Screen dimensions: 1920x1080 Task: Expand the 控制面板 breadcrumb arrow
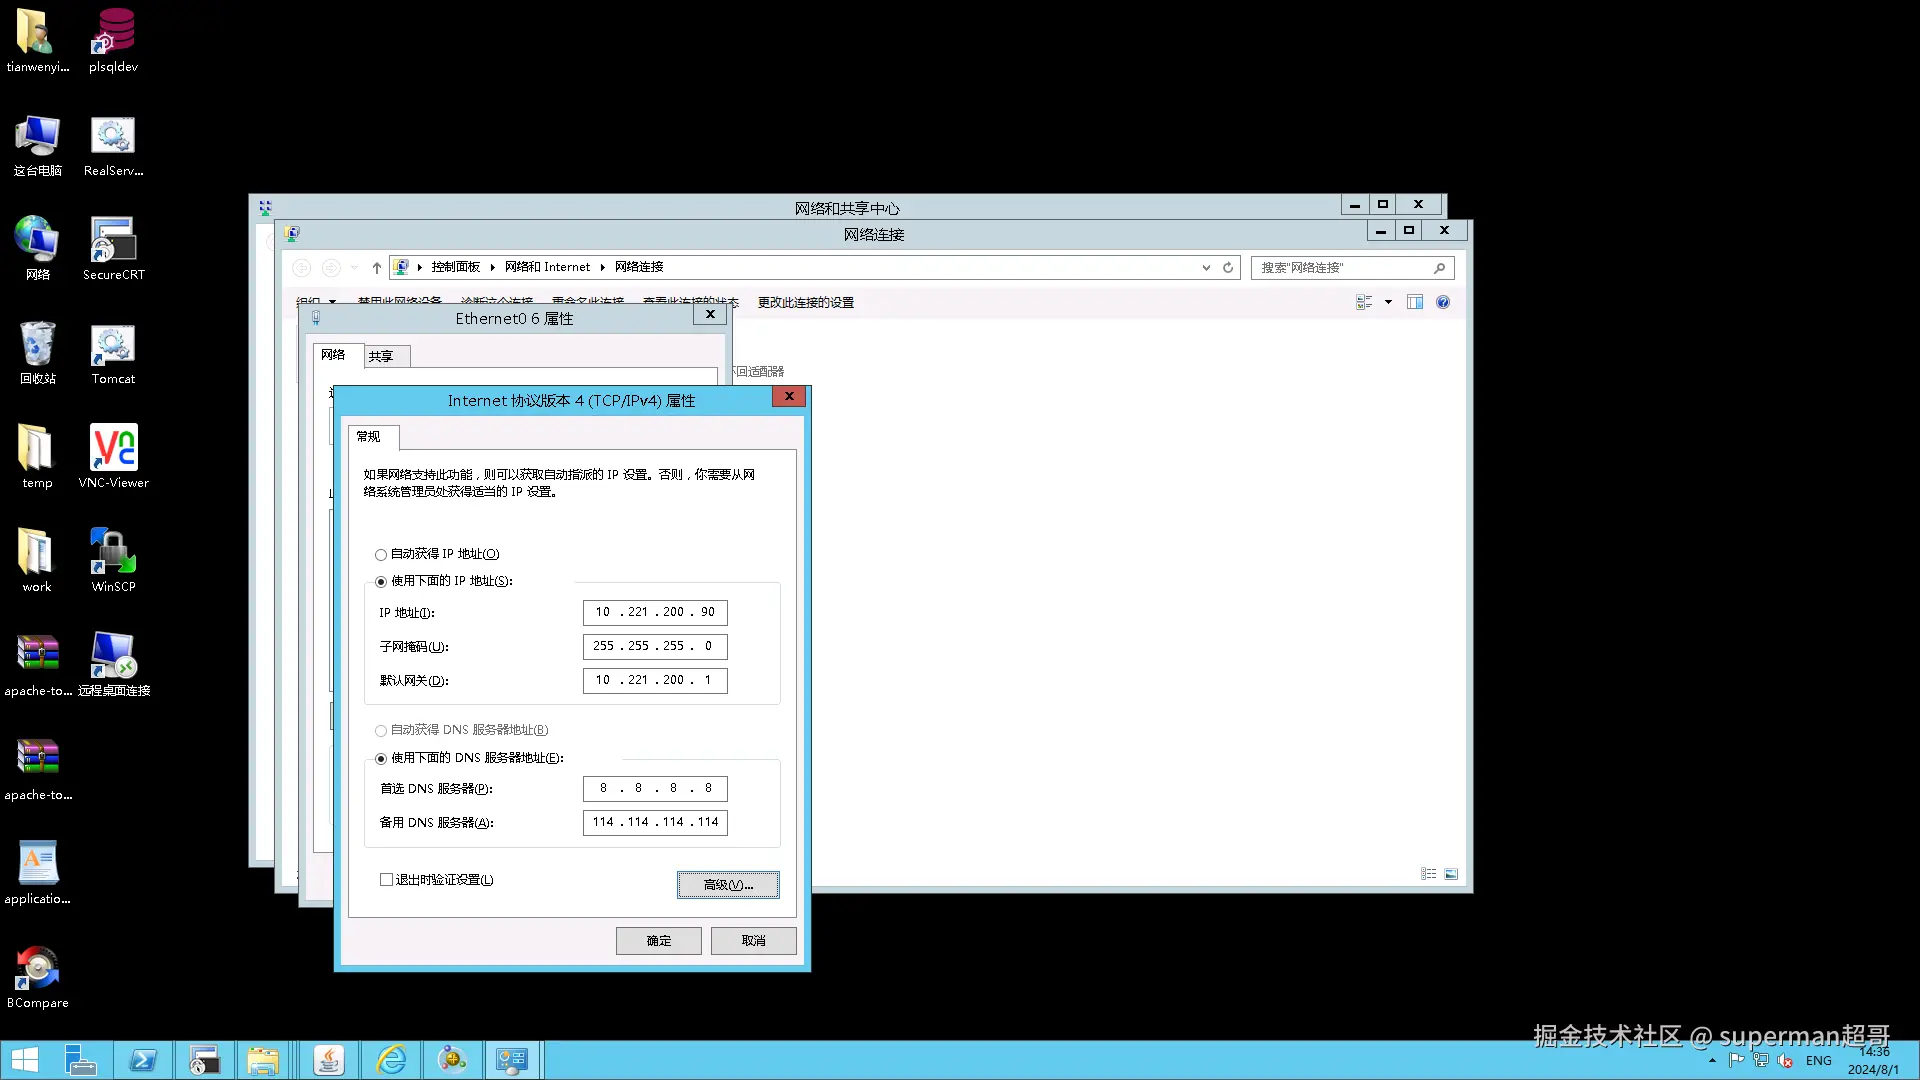tap(492, 267)
